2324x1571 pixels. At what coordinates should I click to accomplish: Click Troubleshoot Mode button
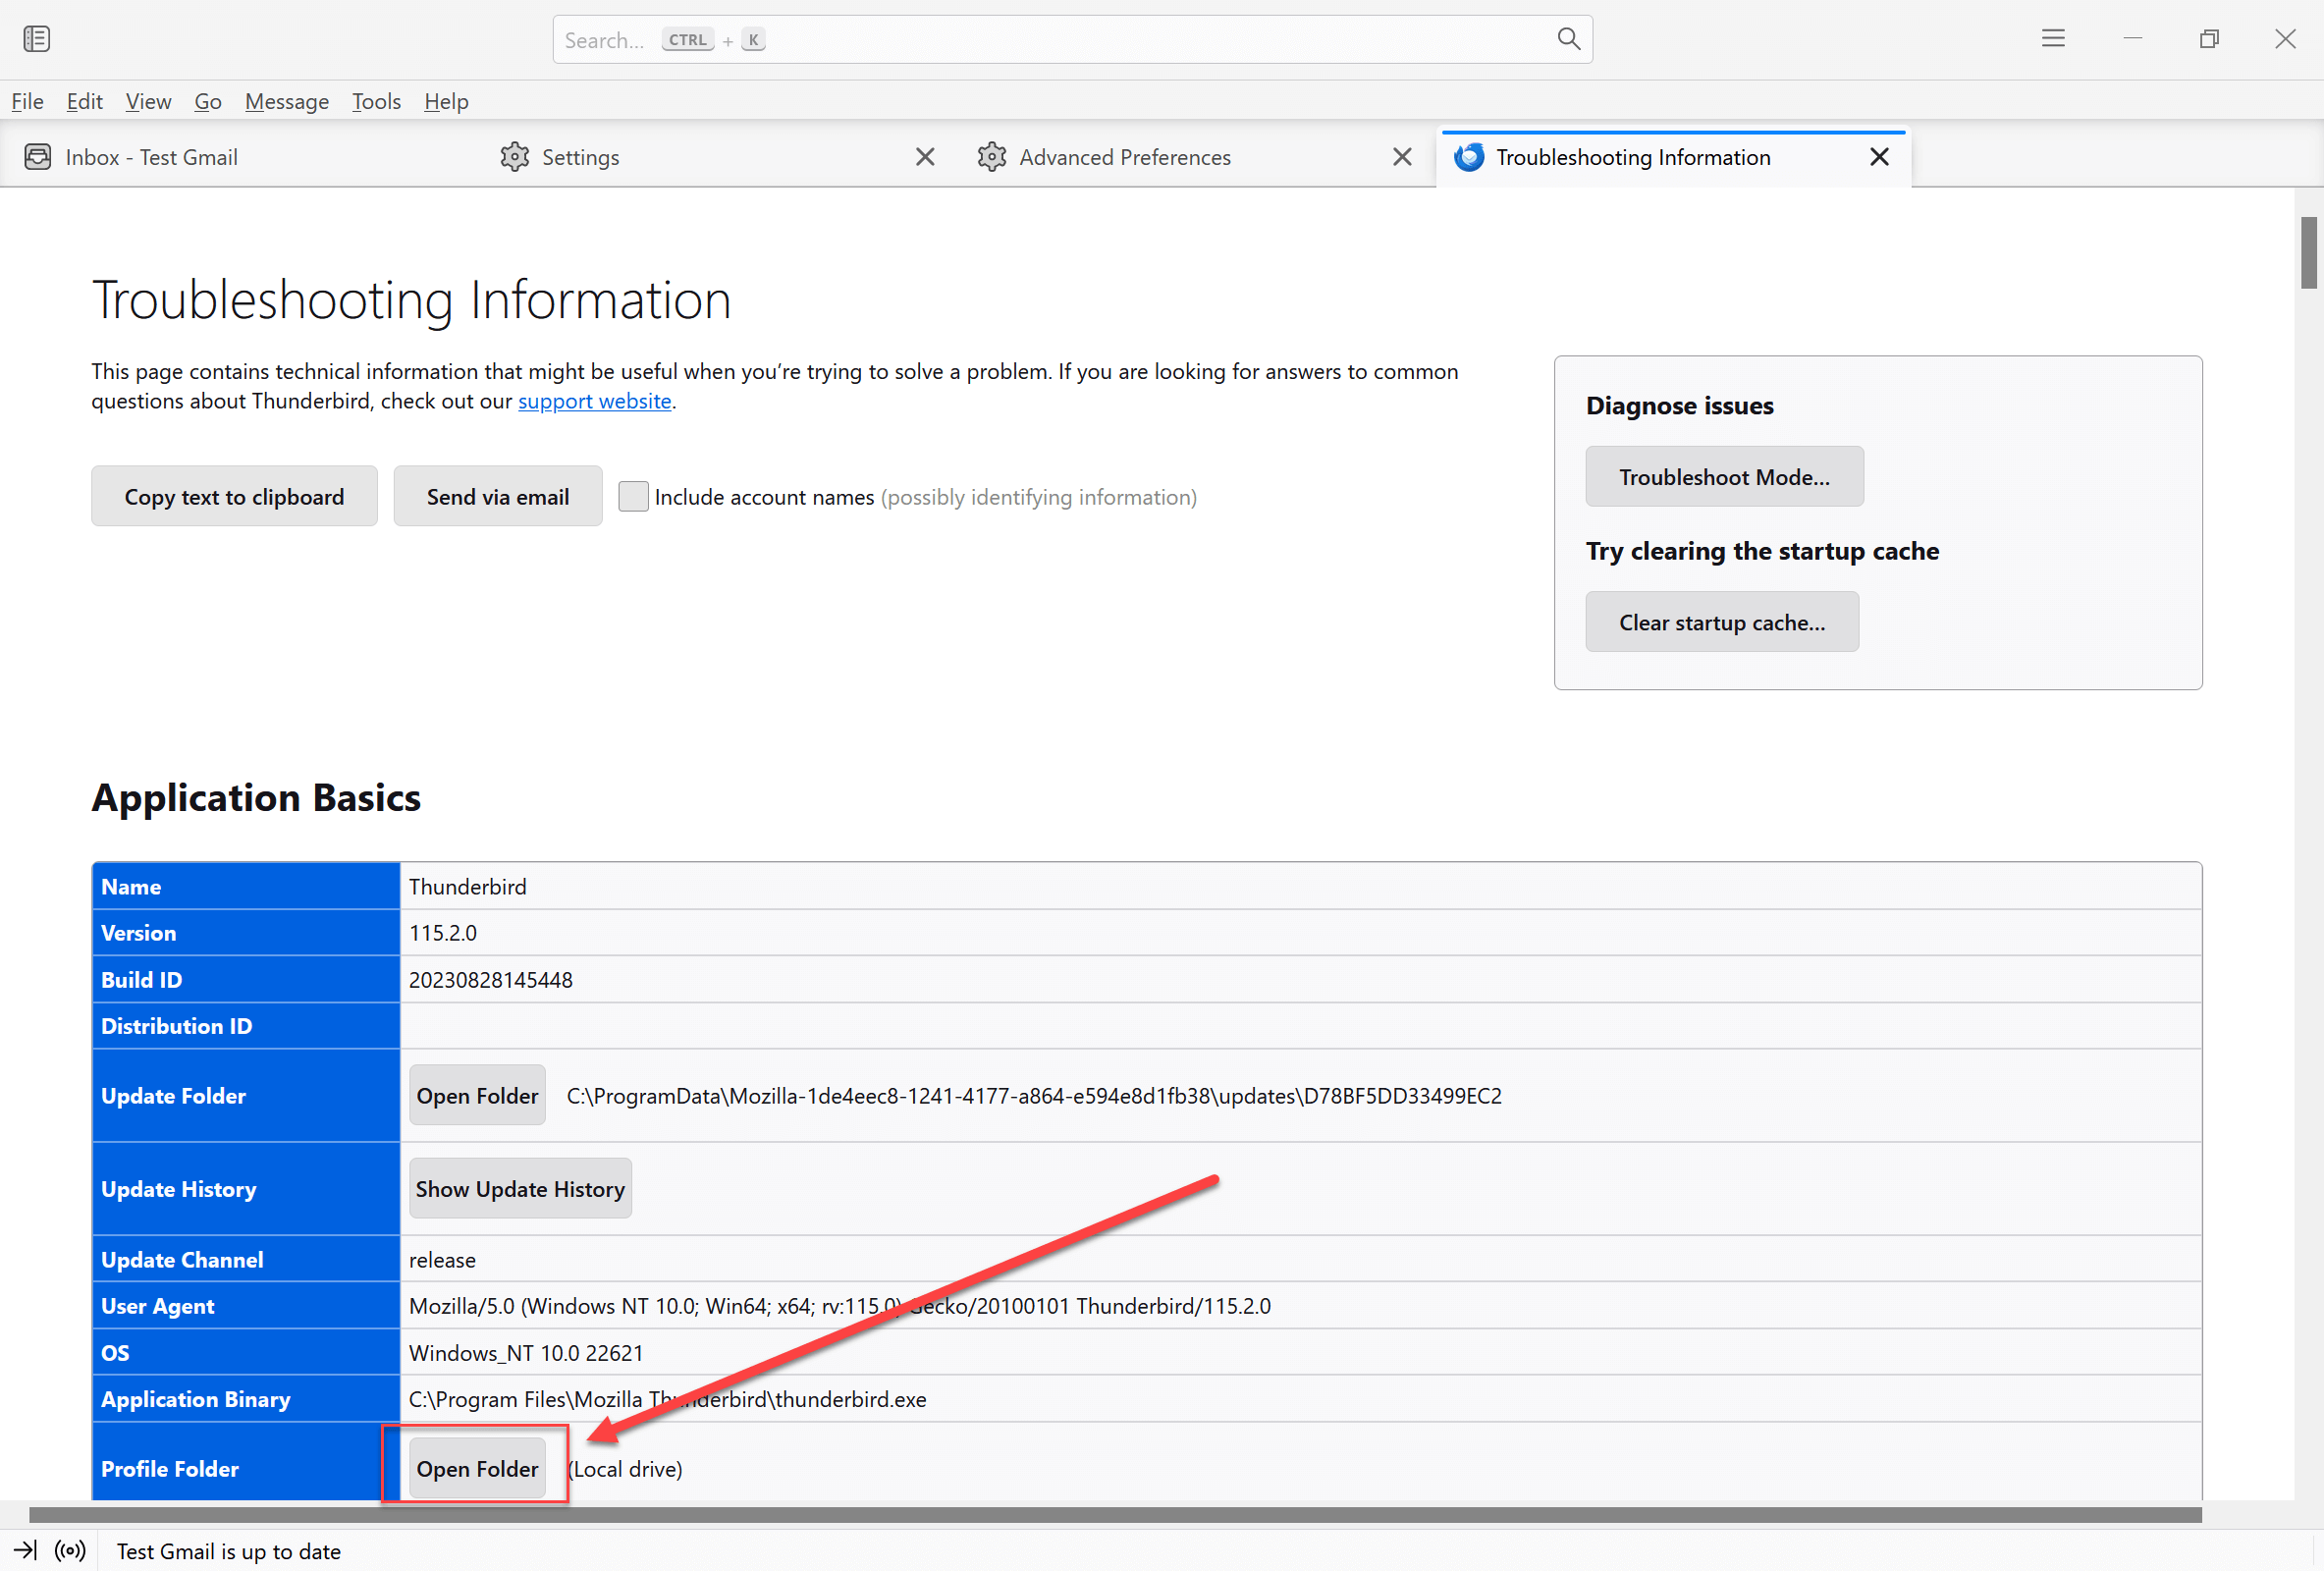click(1724, 476)
